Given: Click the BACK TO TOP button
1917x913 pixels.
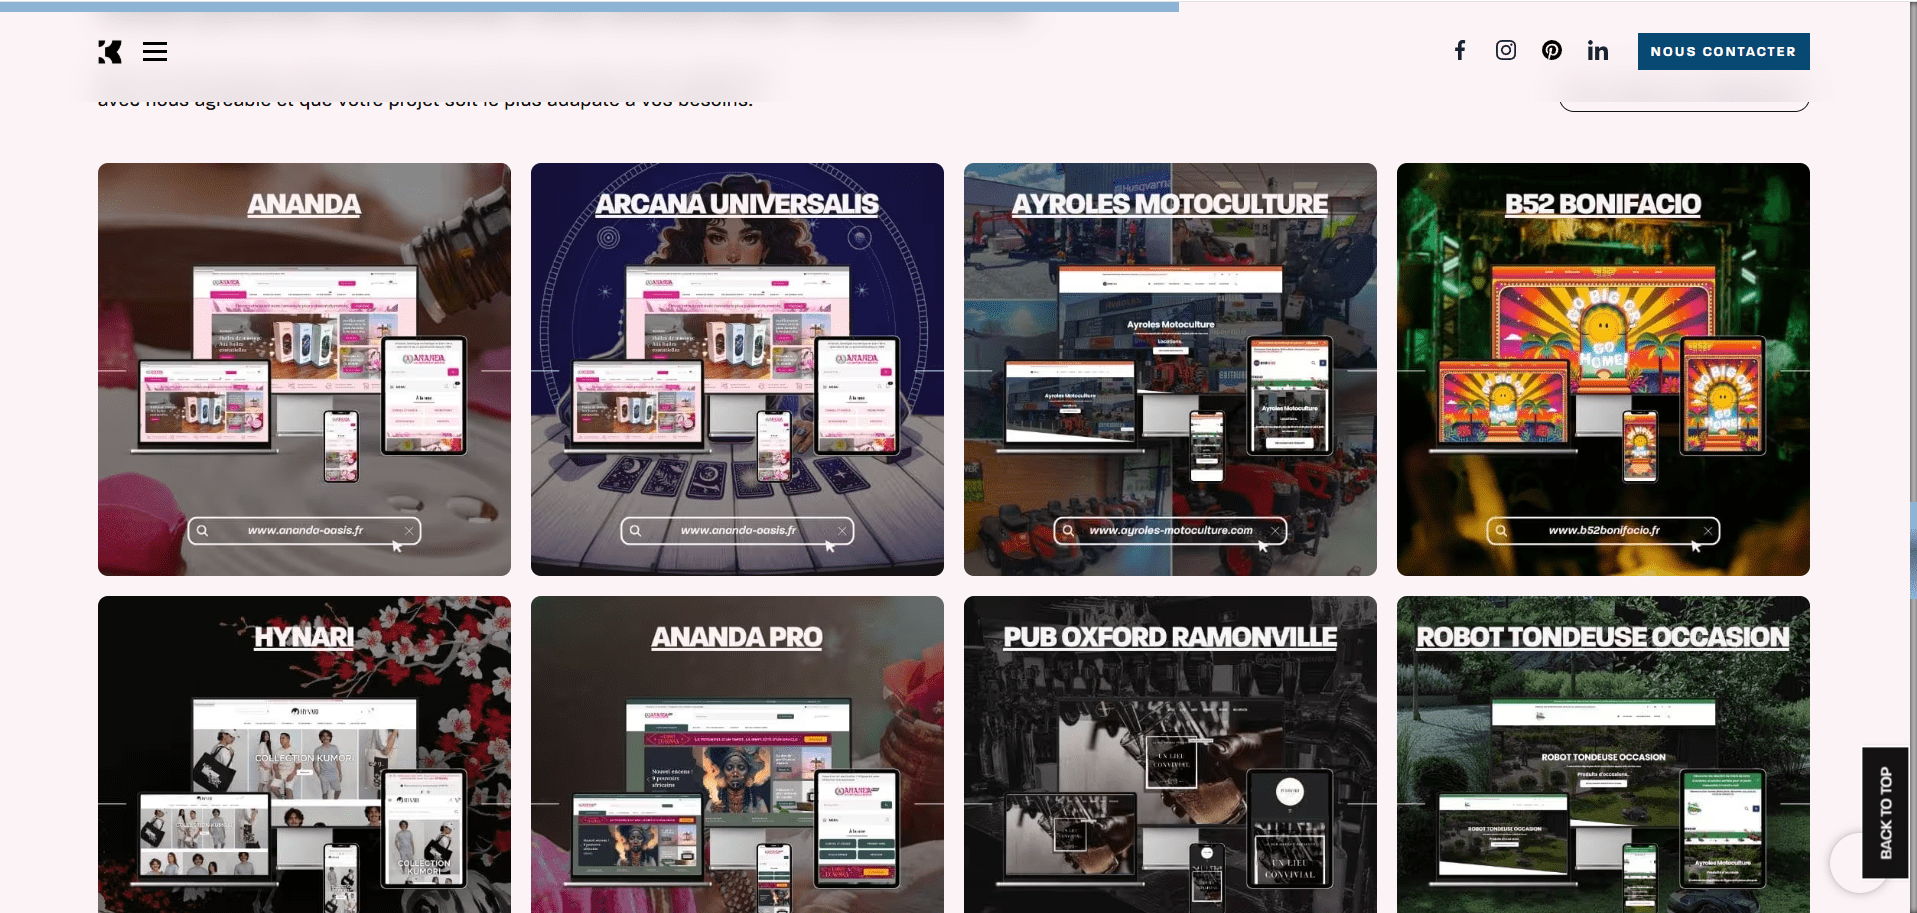Looking at the screenshot, I should coord(1885,812).
